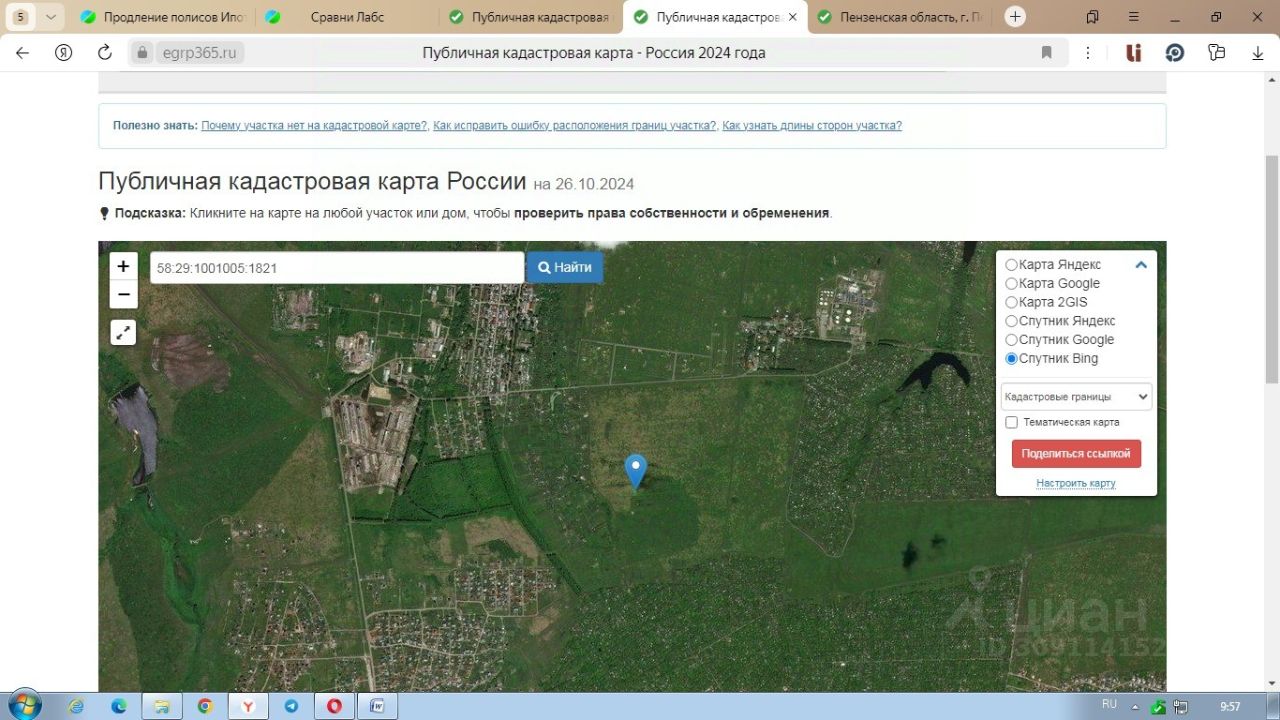
Task: Zoom in the map with the plus button
Action: coord(123,266)
